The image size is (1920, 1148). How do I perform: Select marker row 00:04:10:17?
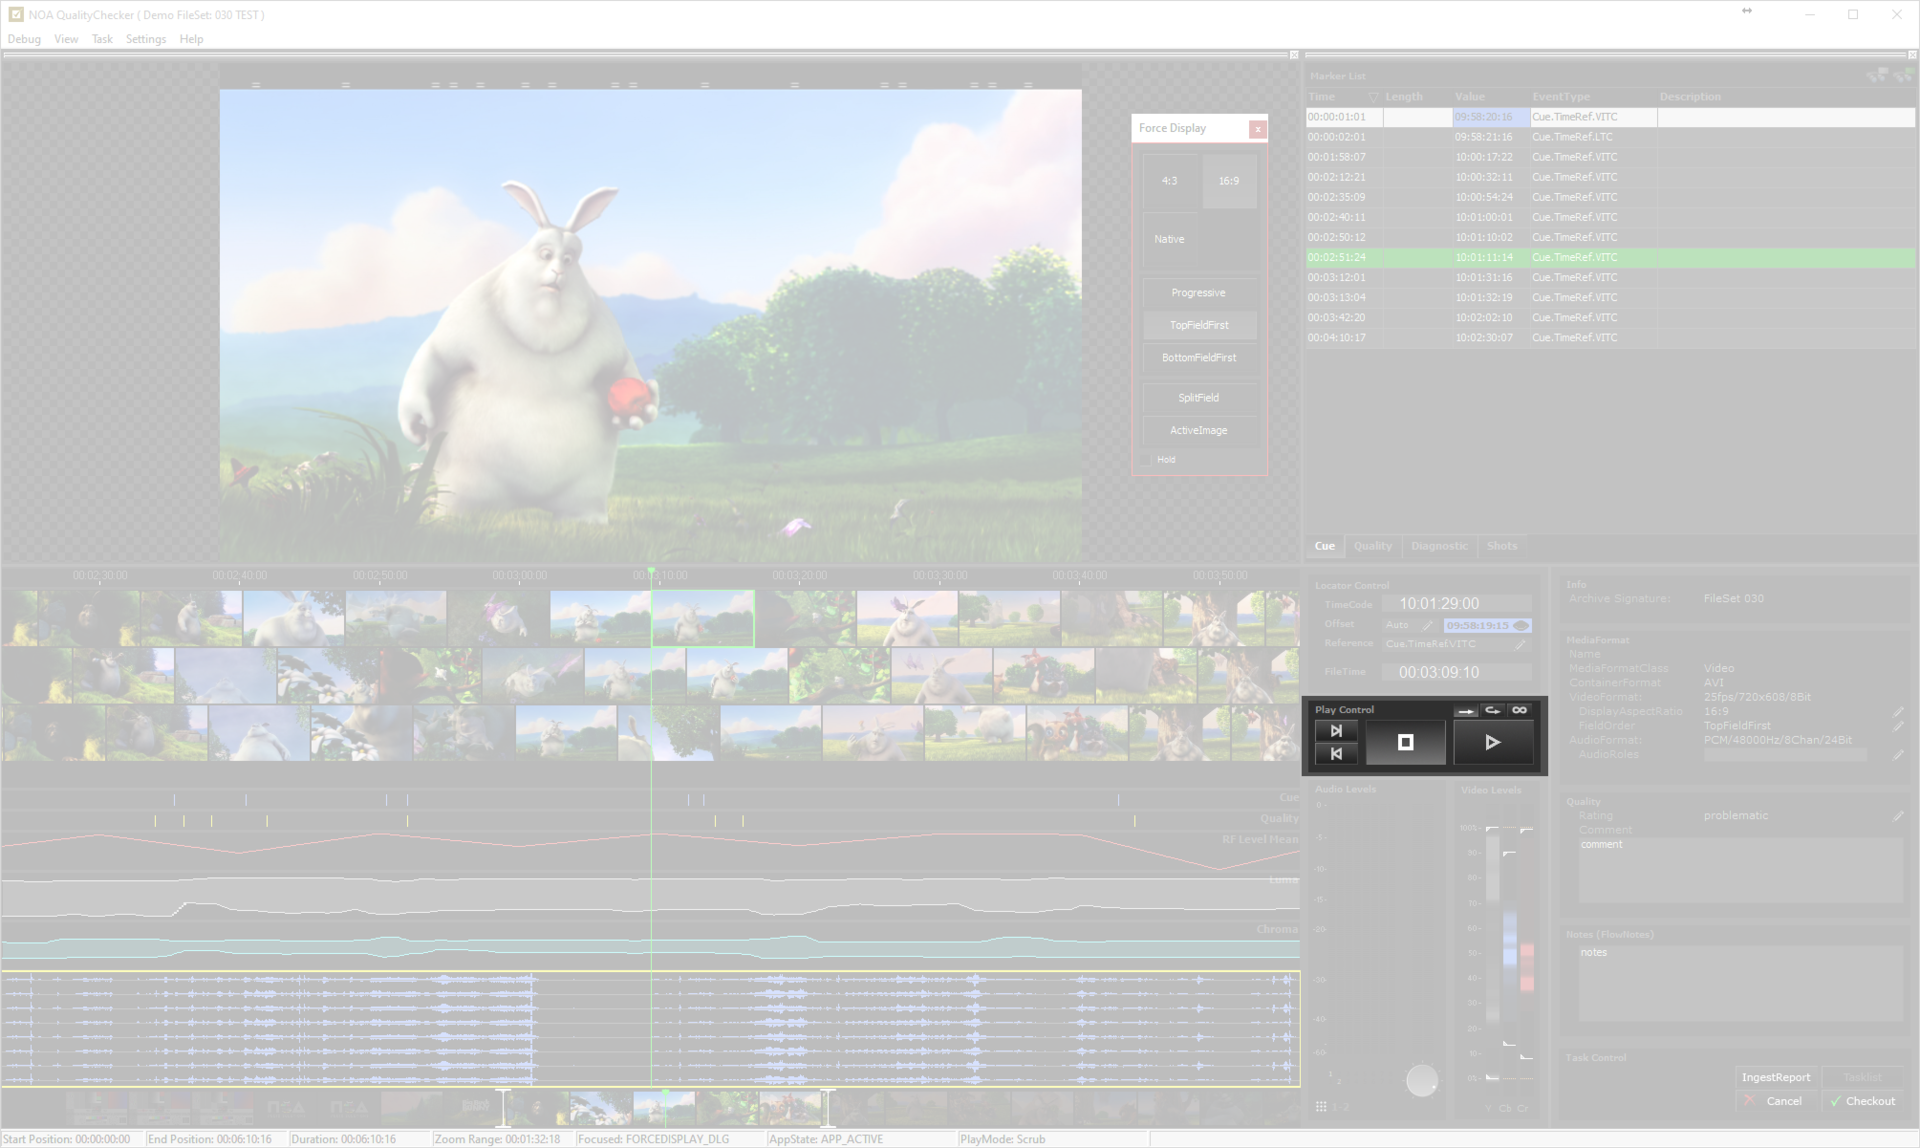[x=1611, y=337]
